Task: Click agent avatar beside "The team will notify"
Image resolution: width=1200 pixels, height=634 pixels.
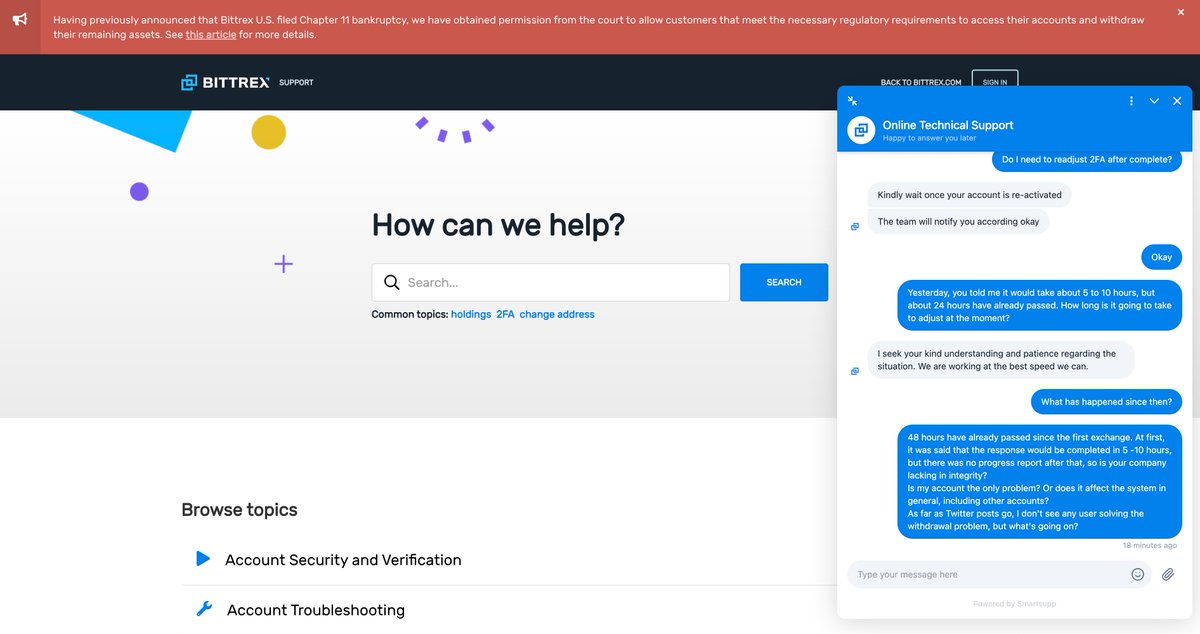Action: pos(854,227)
